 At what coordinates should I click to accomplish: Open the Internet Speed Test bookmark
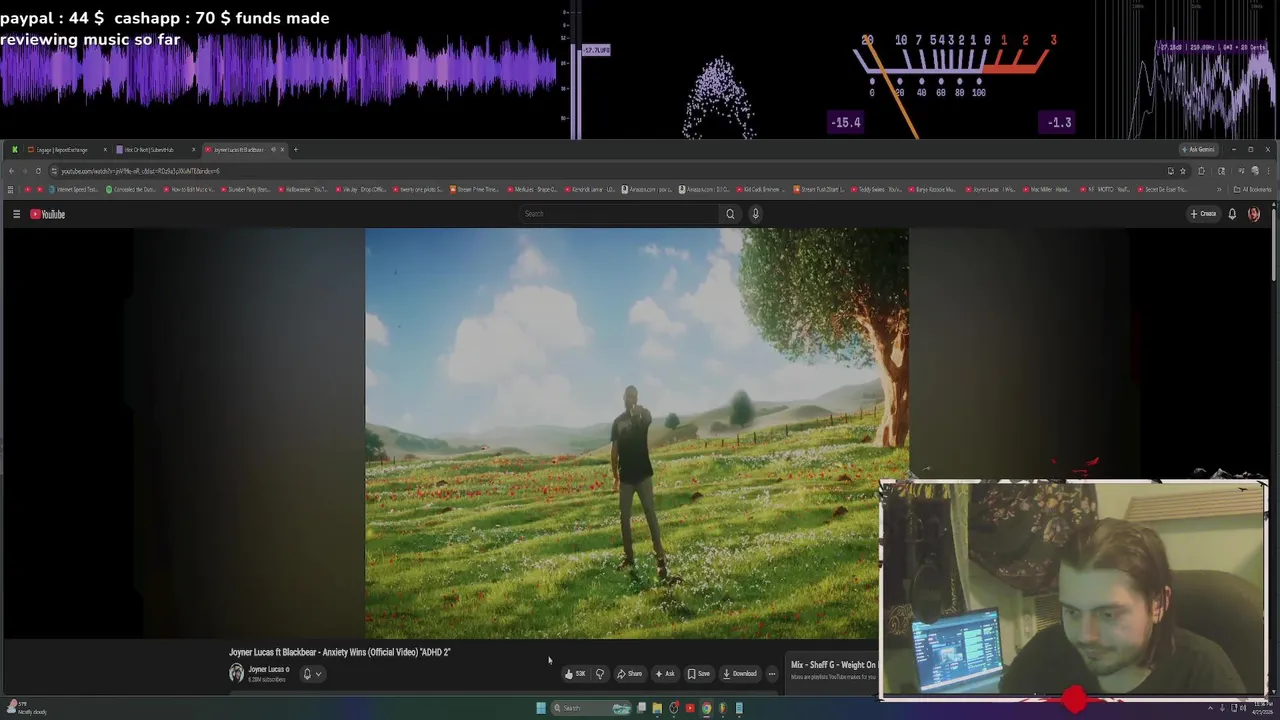[x=72, y=189]
